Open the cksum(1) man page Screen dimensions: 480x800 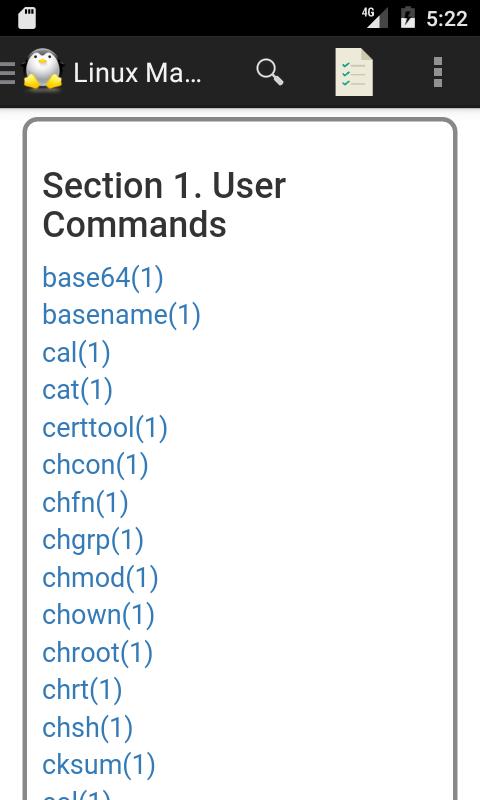98,765
